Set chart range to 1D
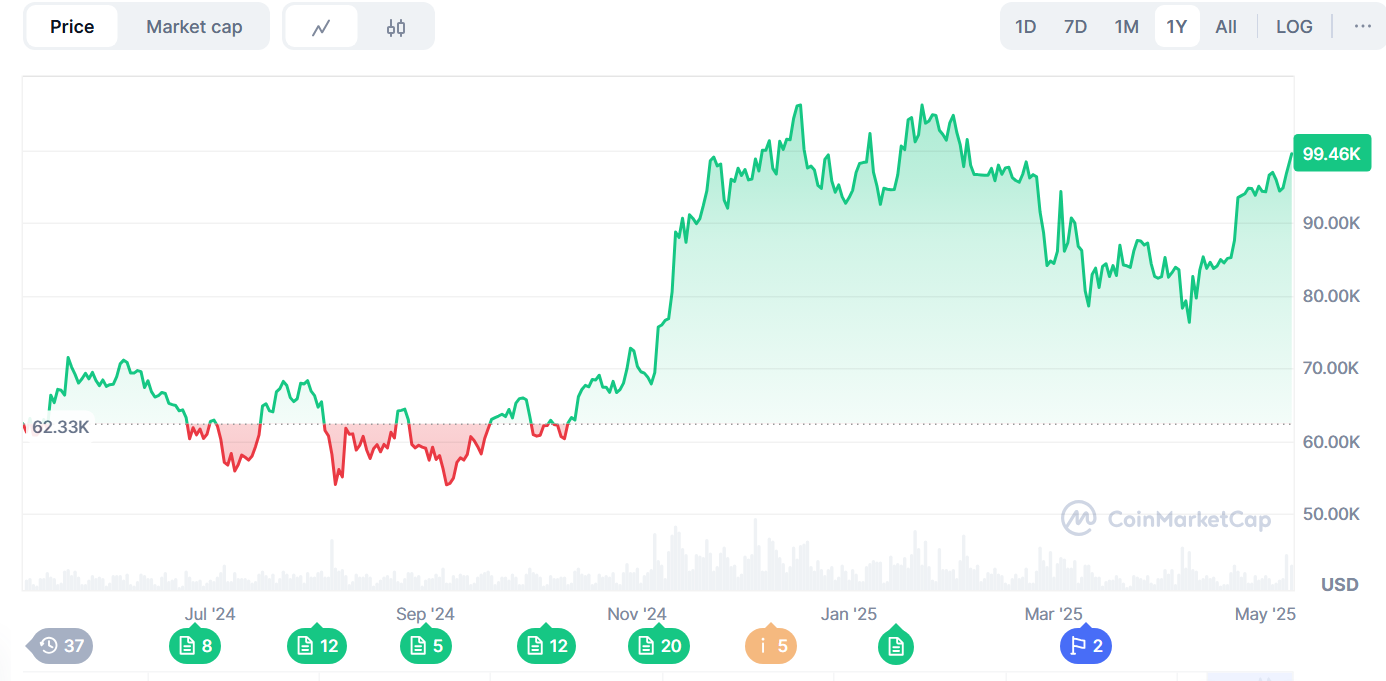Viewport: 1386px width, 681px height. point(1026,27)
